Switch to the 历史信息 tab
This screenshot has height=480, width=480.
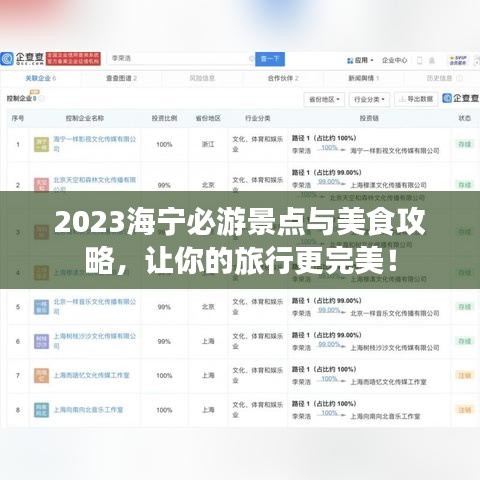coord(444,78)
